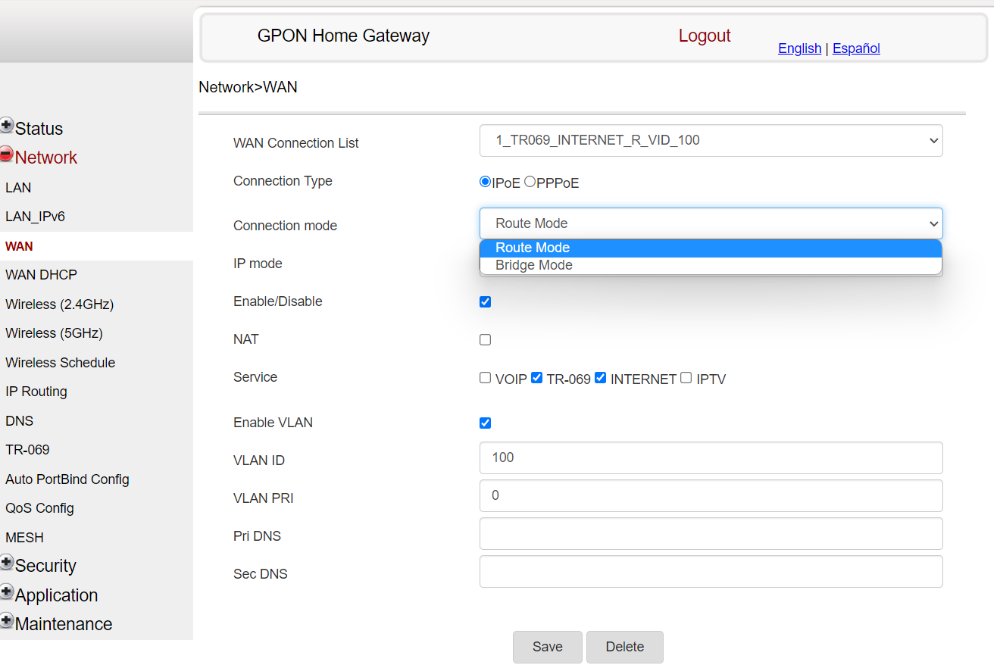Select Route Mode option in list
Viewport: 1000px width, 665px height.
(711, 247)
